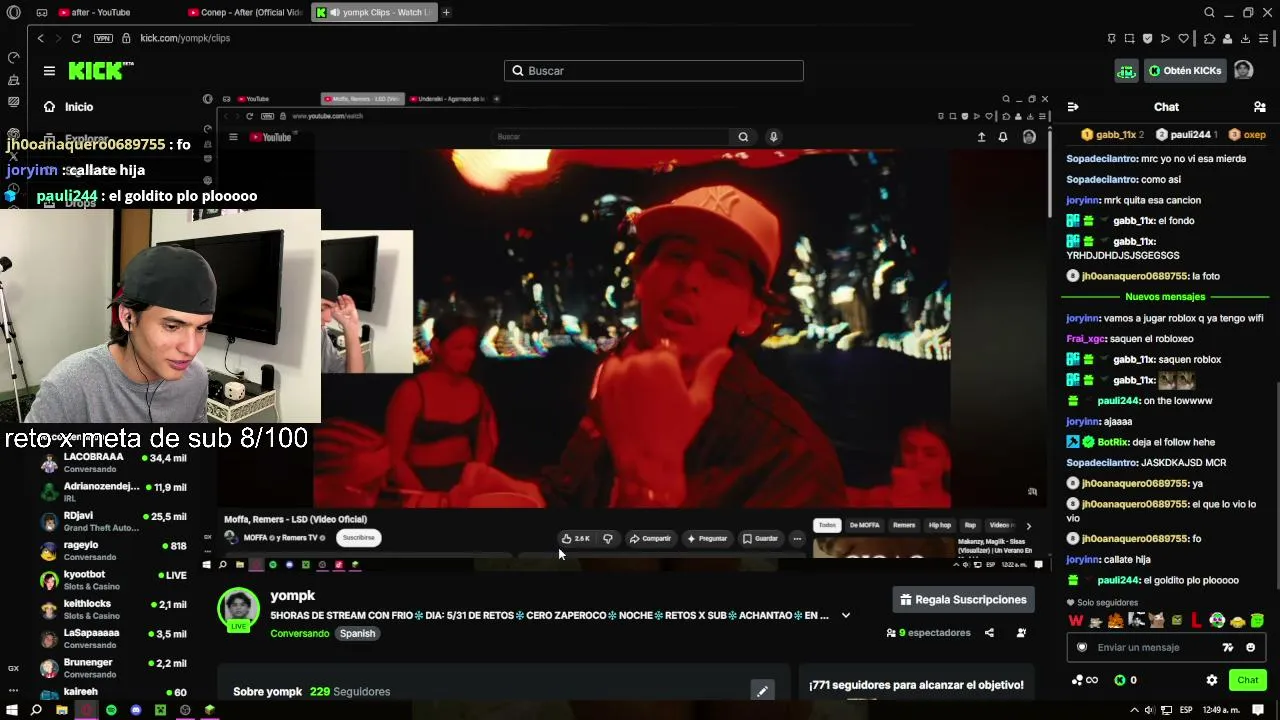This screenshot has width=1280, height=720.
Task: Open LACOBRAAA channel in sidebar
Action: click(112, 463)
